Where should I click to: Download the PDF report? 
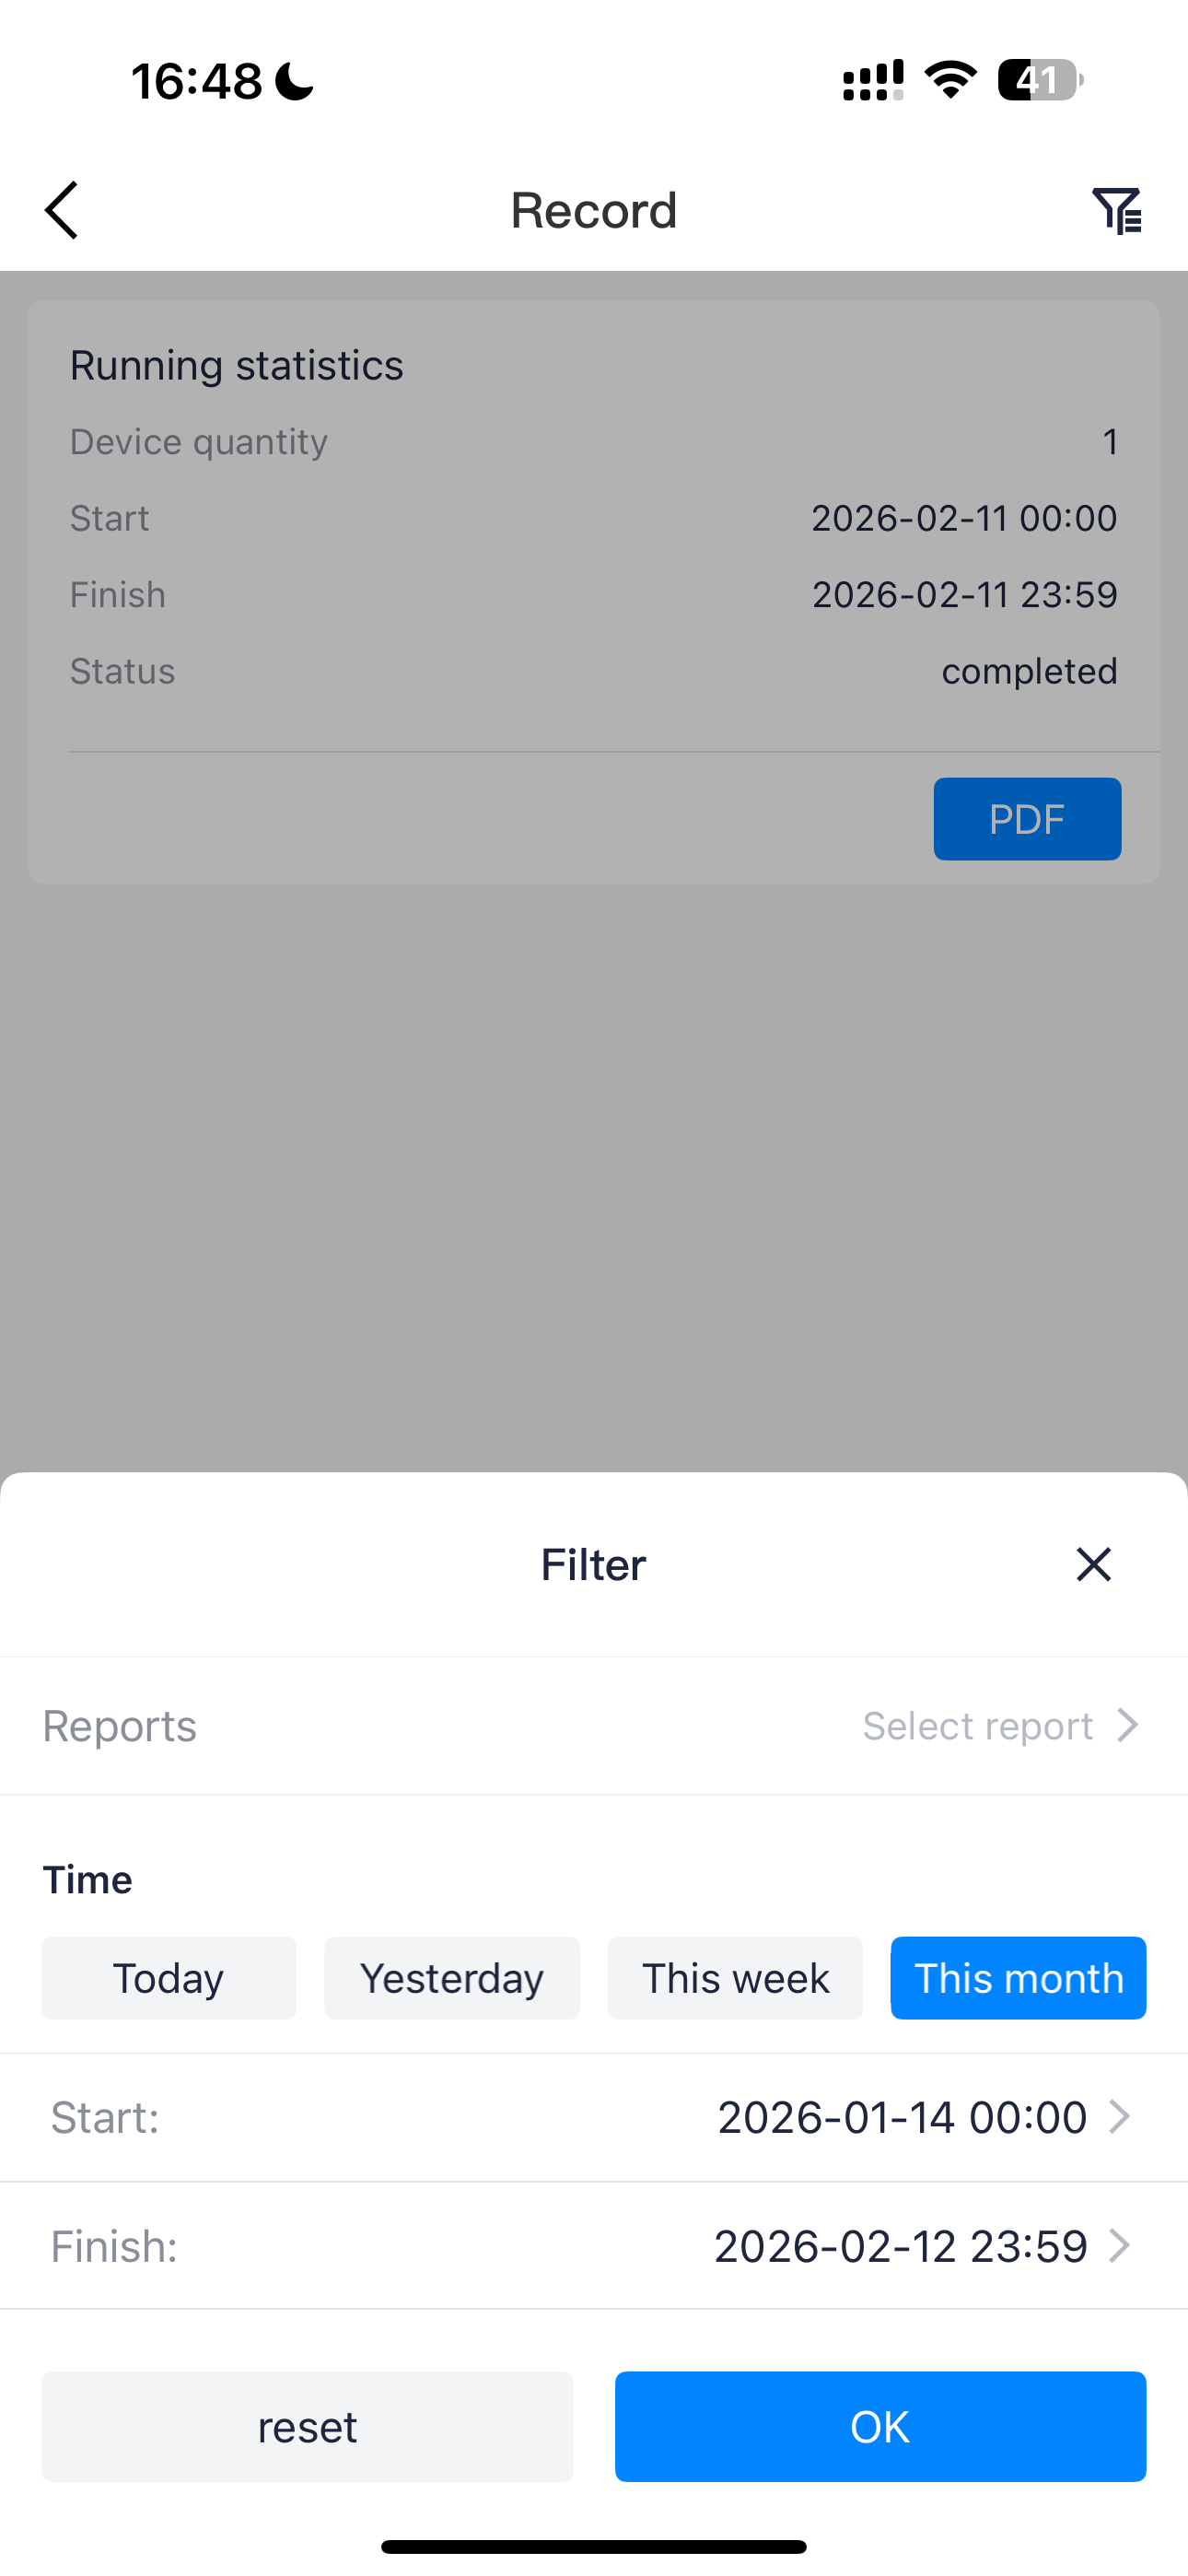click(1027, 819)
